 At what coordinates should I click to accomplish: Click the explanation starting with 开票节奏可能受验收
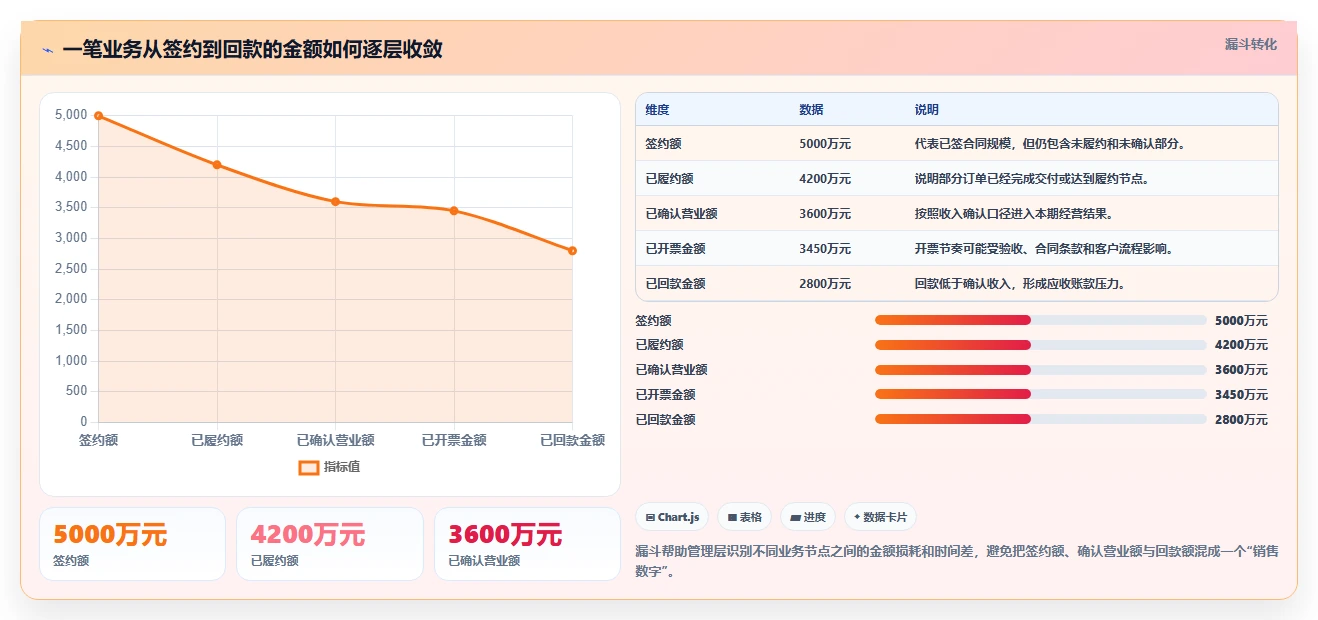(1044, 249)
